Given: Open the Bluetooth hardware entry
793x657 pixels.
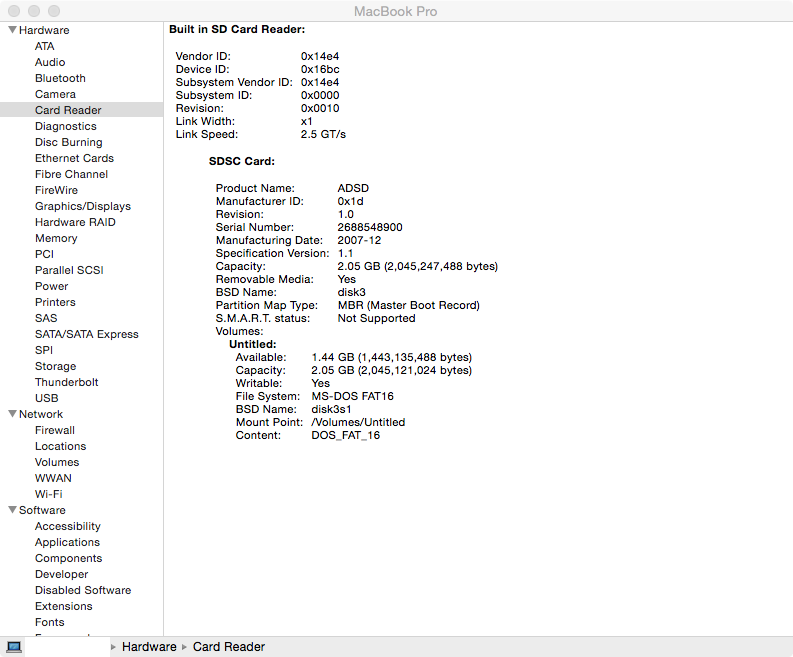Looking at the screenshot, I should click(x=60, y=78).
